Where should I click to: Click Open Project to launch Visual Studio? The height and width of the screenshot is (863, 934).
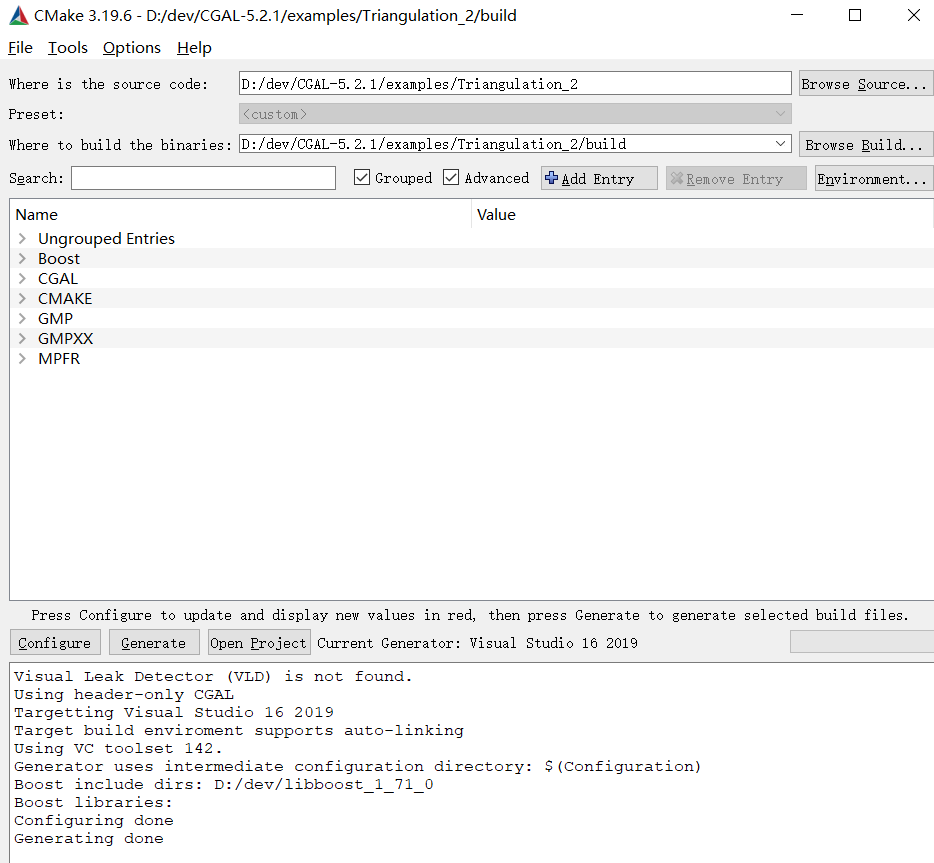point(258,642)
